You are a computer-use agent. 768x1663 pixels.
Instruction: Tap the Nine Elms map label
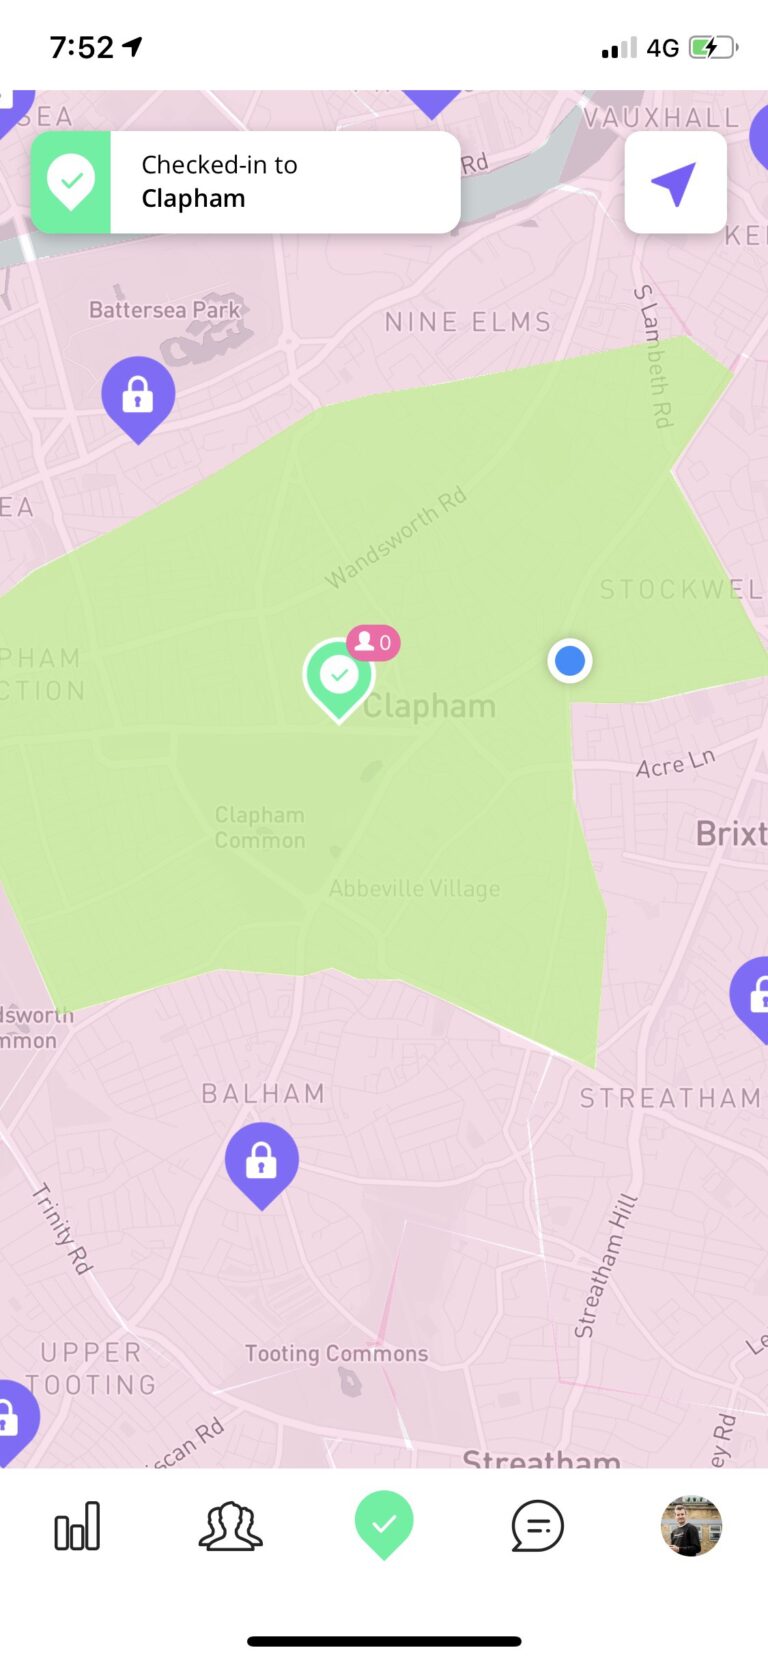click(x=468, y=322)
